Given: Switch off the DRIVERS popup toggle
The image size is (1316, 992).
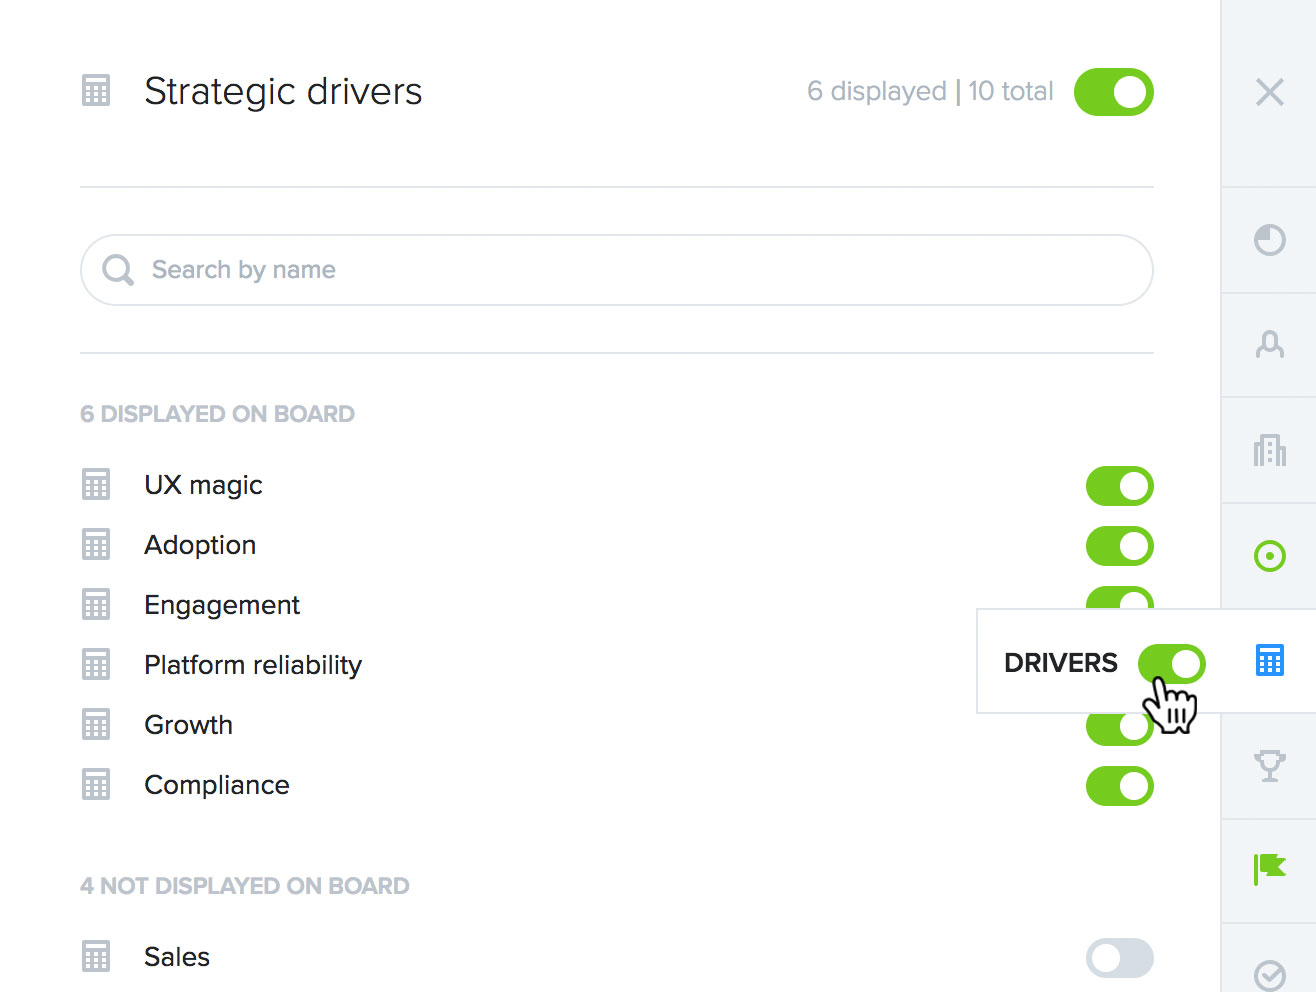Looking at the screenshot, I should pos(1171,664).
